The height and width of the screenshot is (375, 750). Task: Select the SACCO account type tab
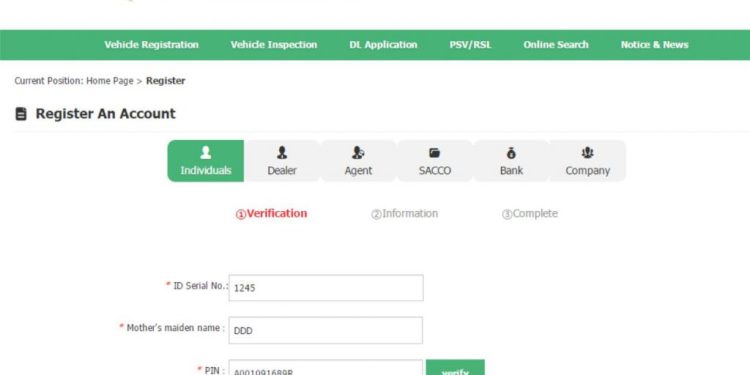(435, 161)
